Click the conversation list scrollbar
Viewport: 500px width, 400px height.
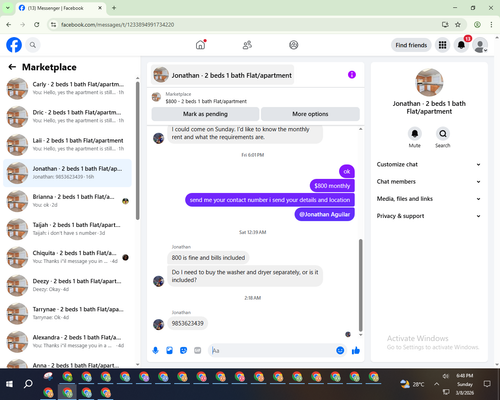(137, 151)
